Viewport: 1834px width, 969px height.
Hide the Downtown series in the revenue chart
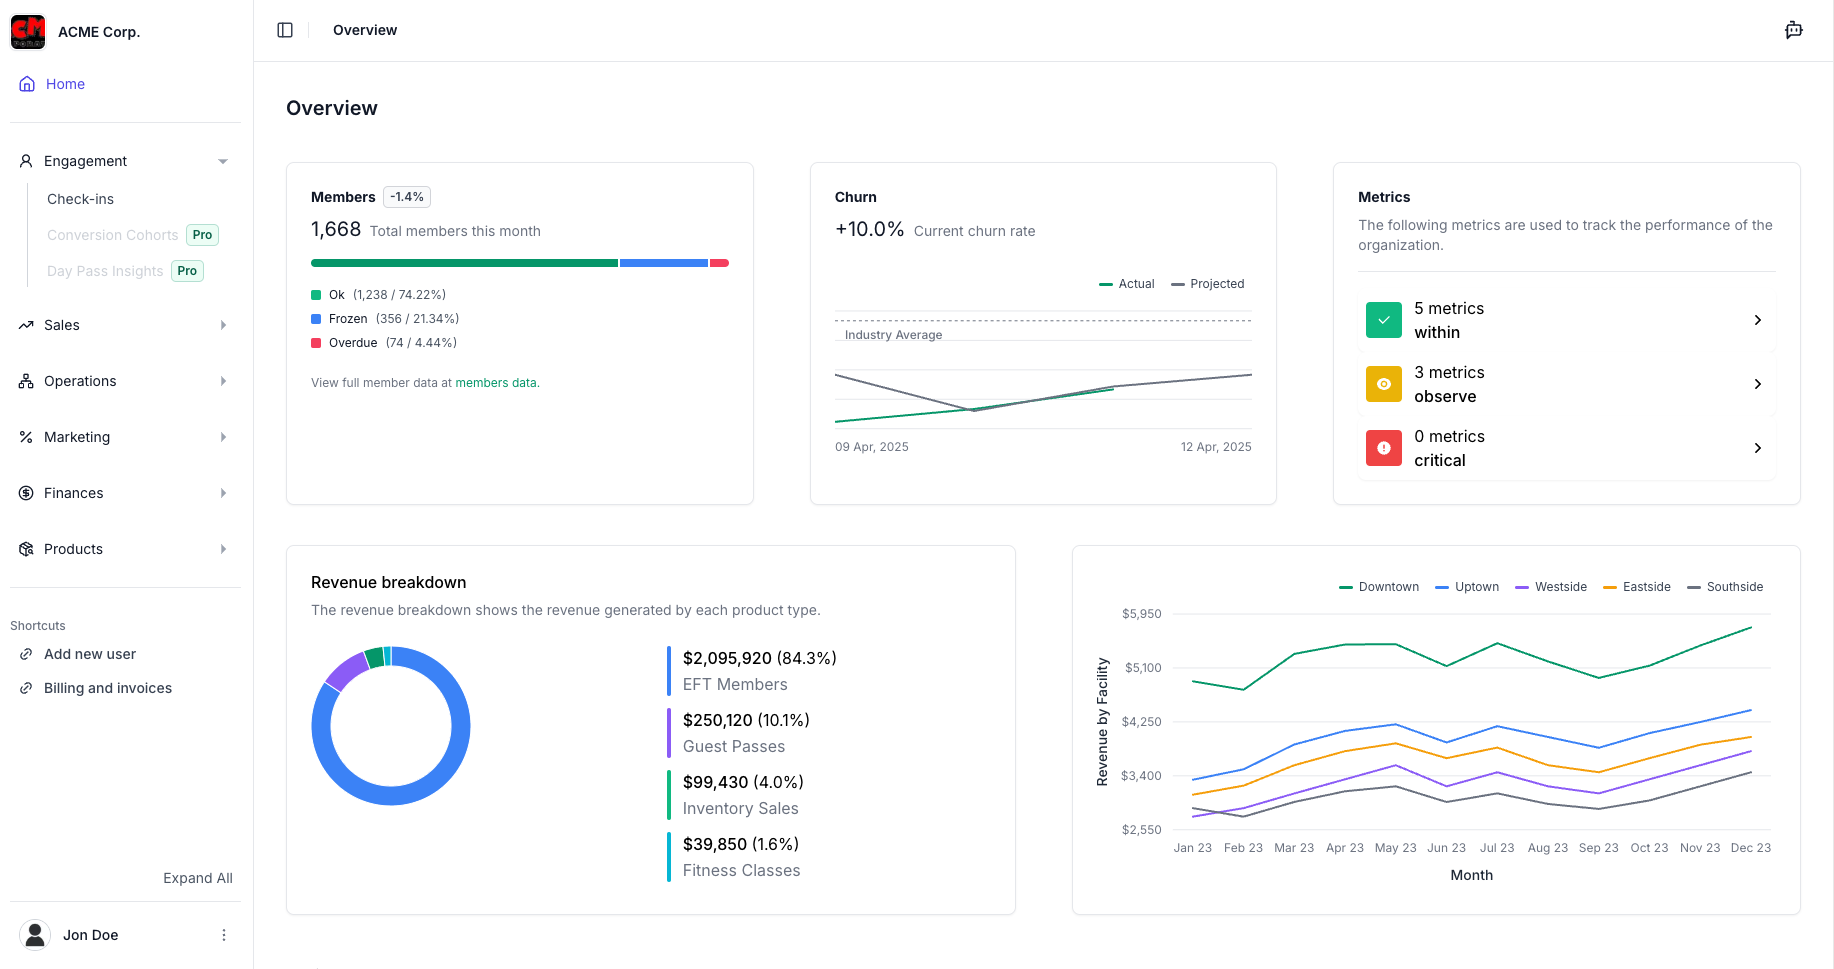click(1378, 587)
